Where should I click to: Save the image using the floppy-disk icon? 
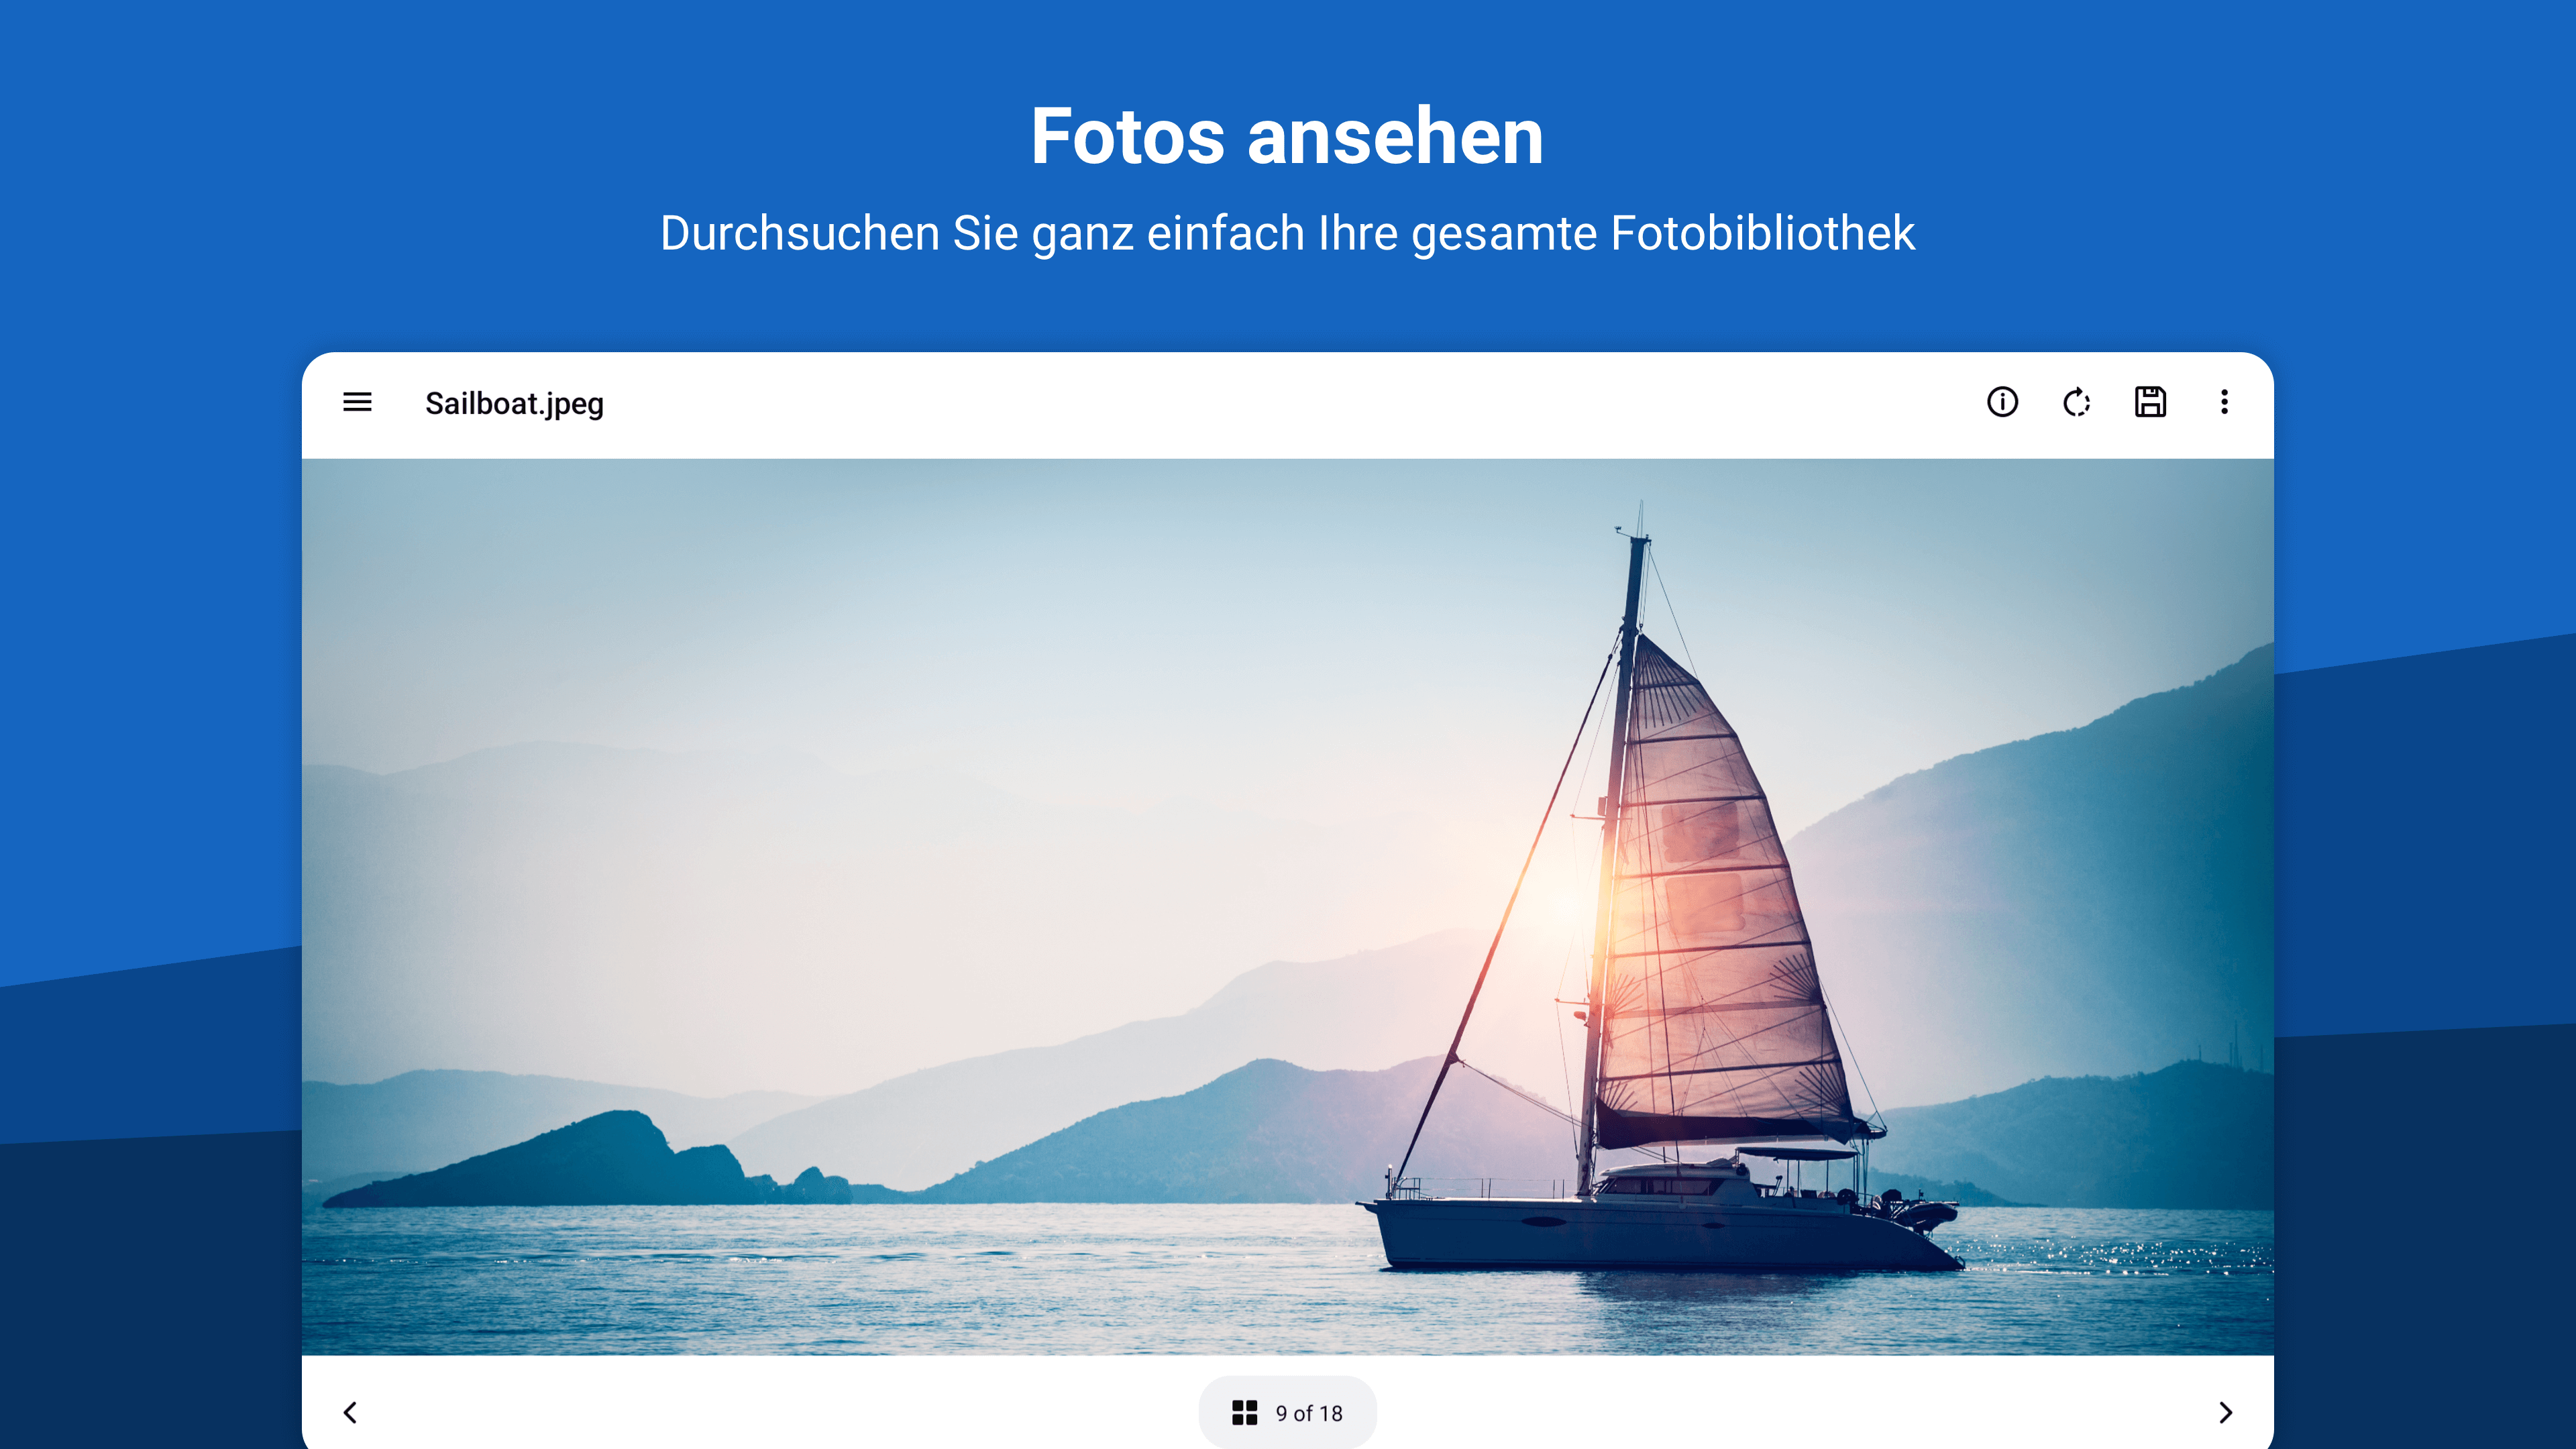click(x=2150, y=402)
